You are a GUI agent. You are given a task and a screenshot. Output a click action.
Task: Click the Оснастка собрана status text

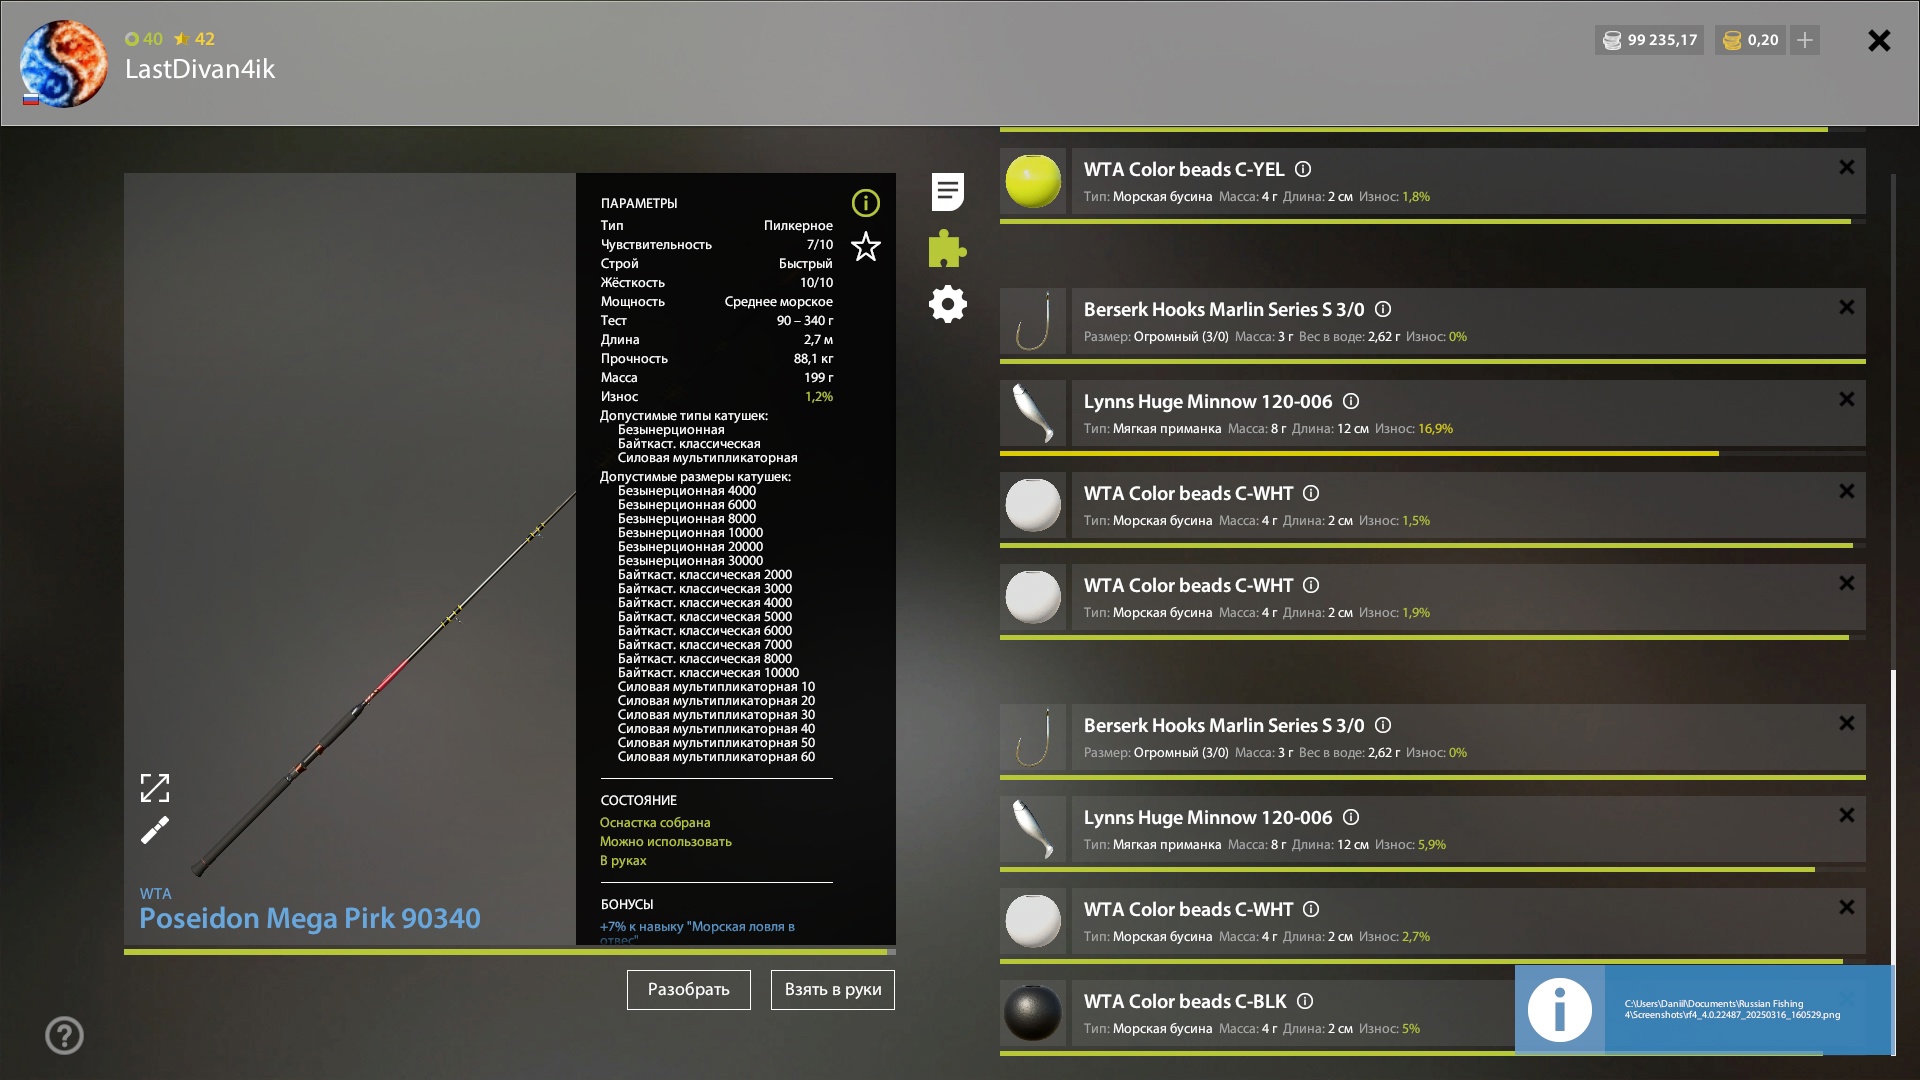pyautogui.click(x=655, y=823)
